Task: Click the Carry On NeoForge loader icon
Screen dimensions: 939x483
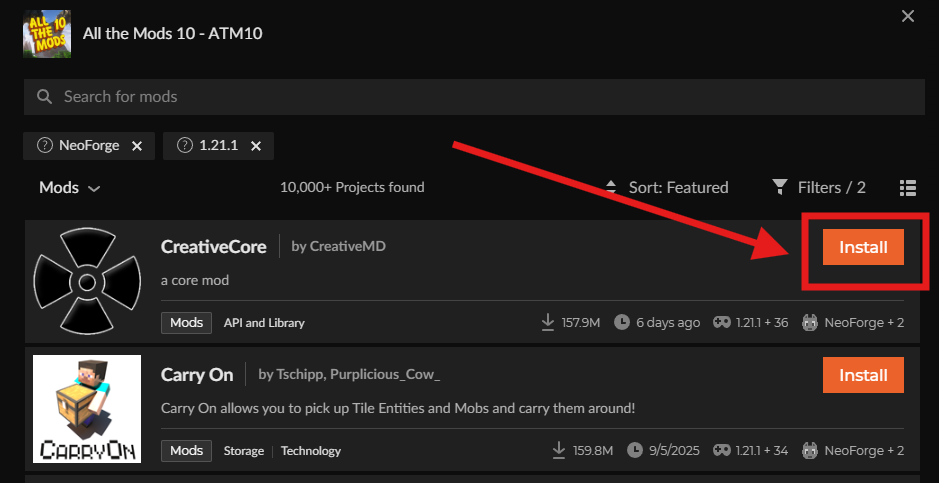Action: click(x=810, y=450)
